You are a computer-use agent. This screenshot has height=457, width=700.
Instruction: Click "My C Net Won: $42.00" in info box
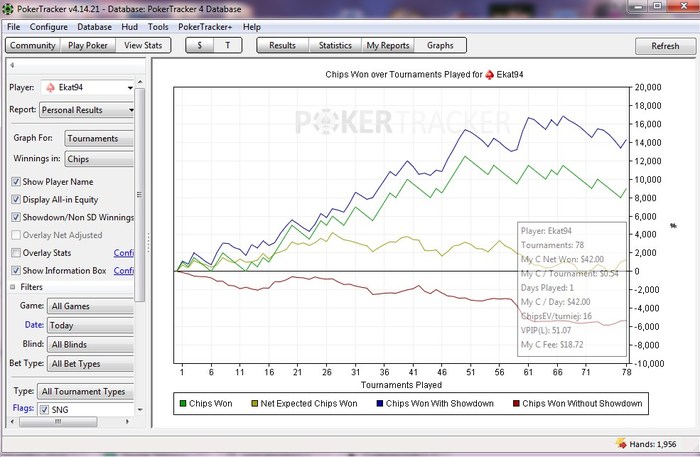tap(562, 259)
